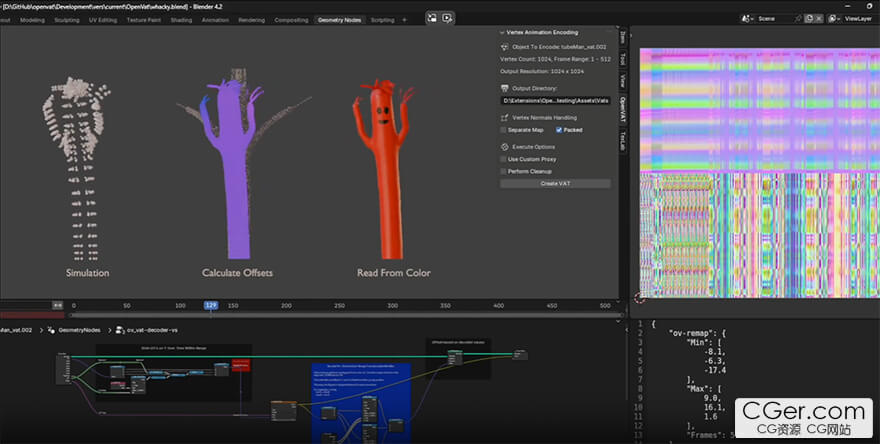The image size is (880, 444).
Task: Enable the Use Custom Proxy checkbox
Action: [503, 159]
